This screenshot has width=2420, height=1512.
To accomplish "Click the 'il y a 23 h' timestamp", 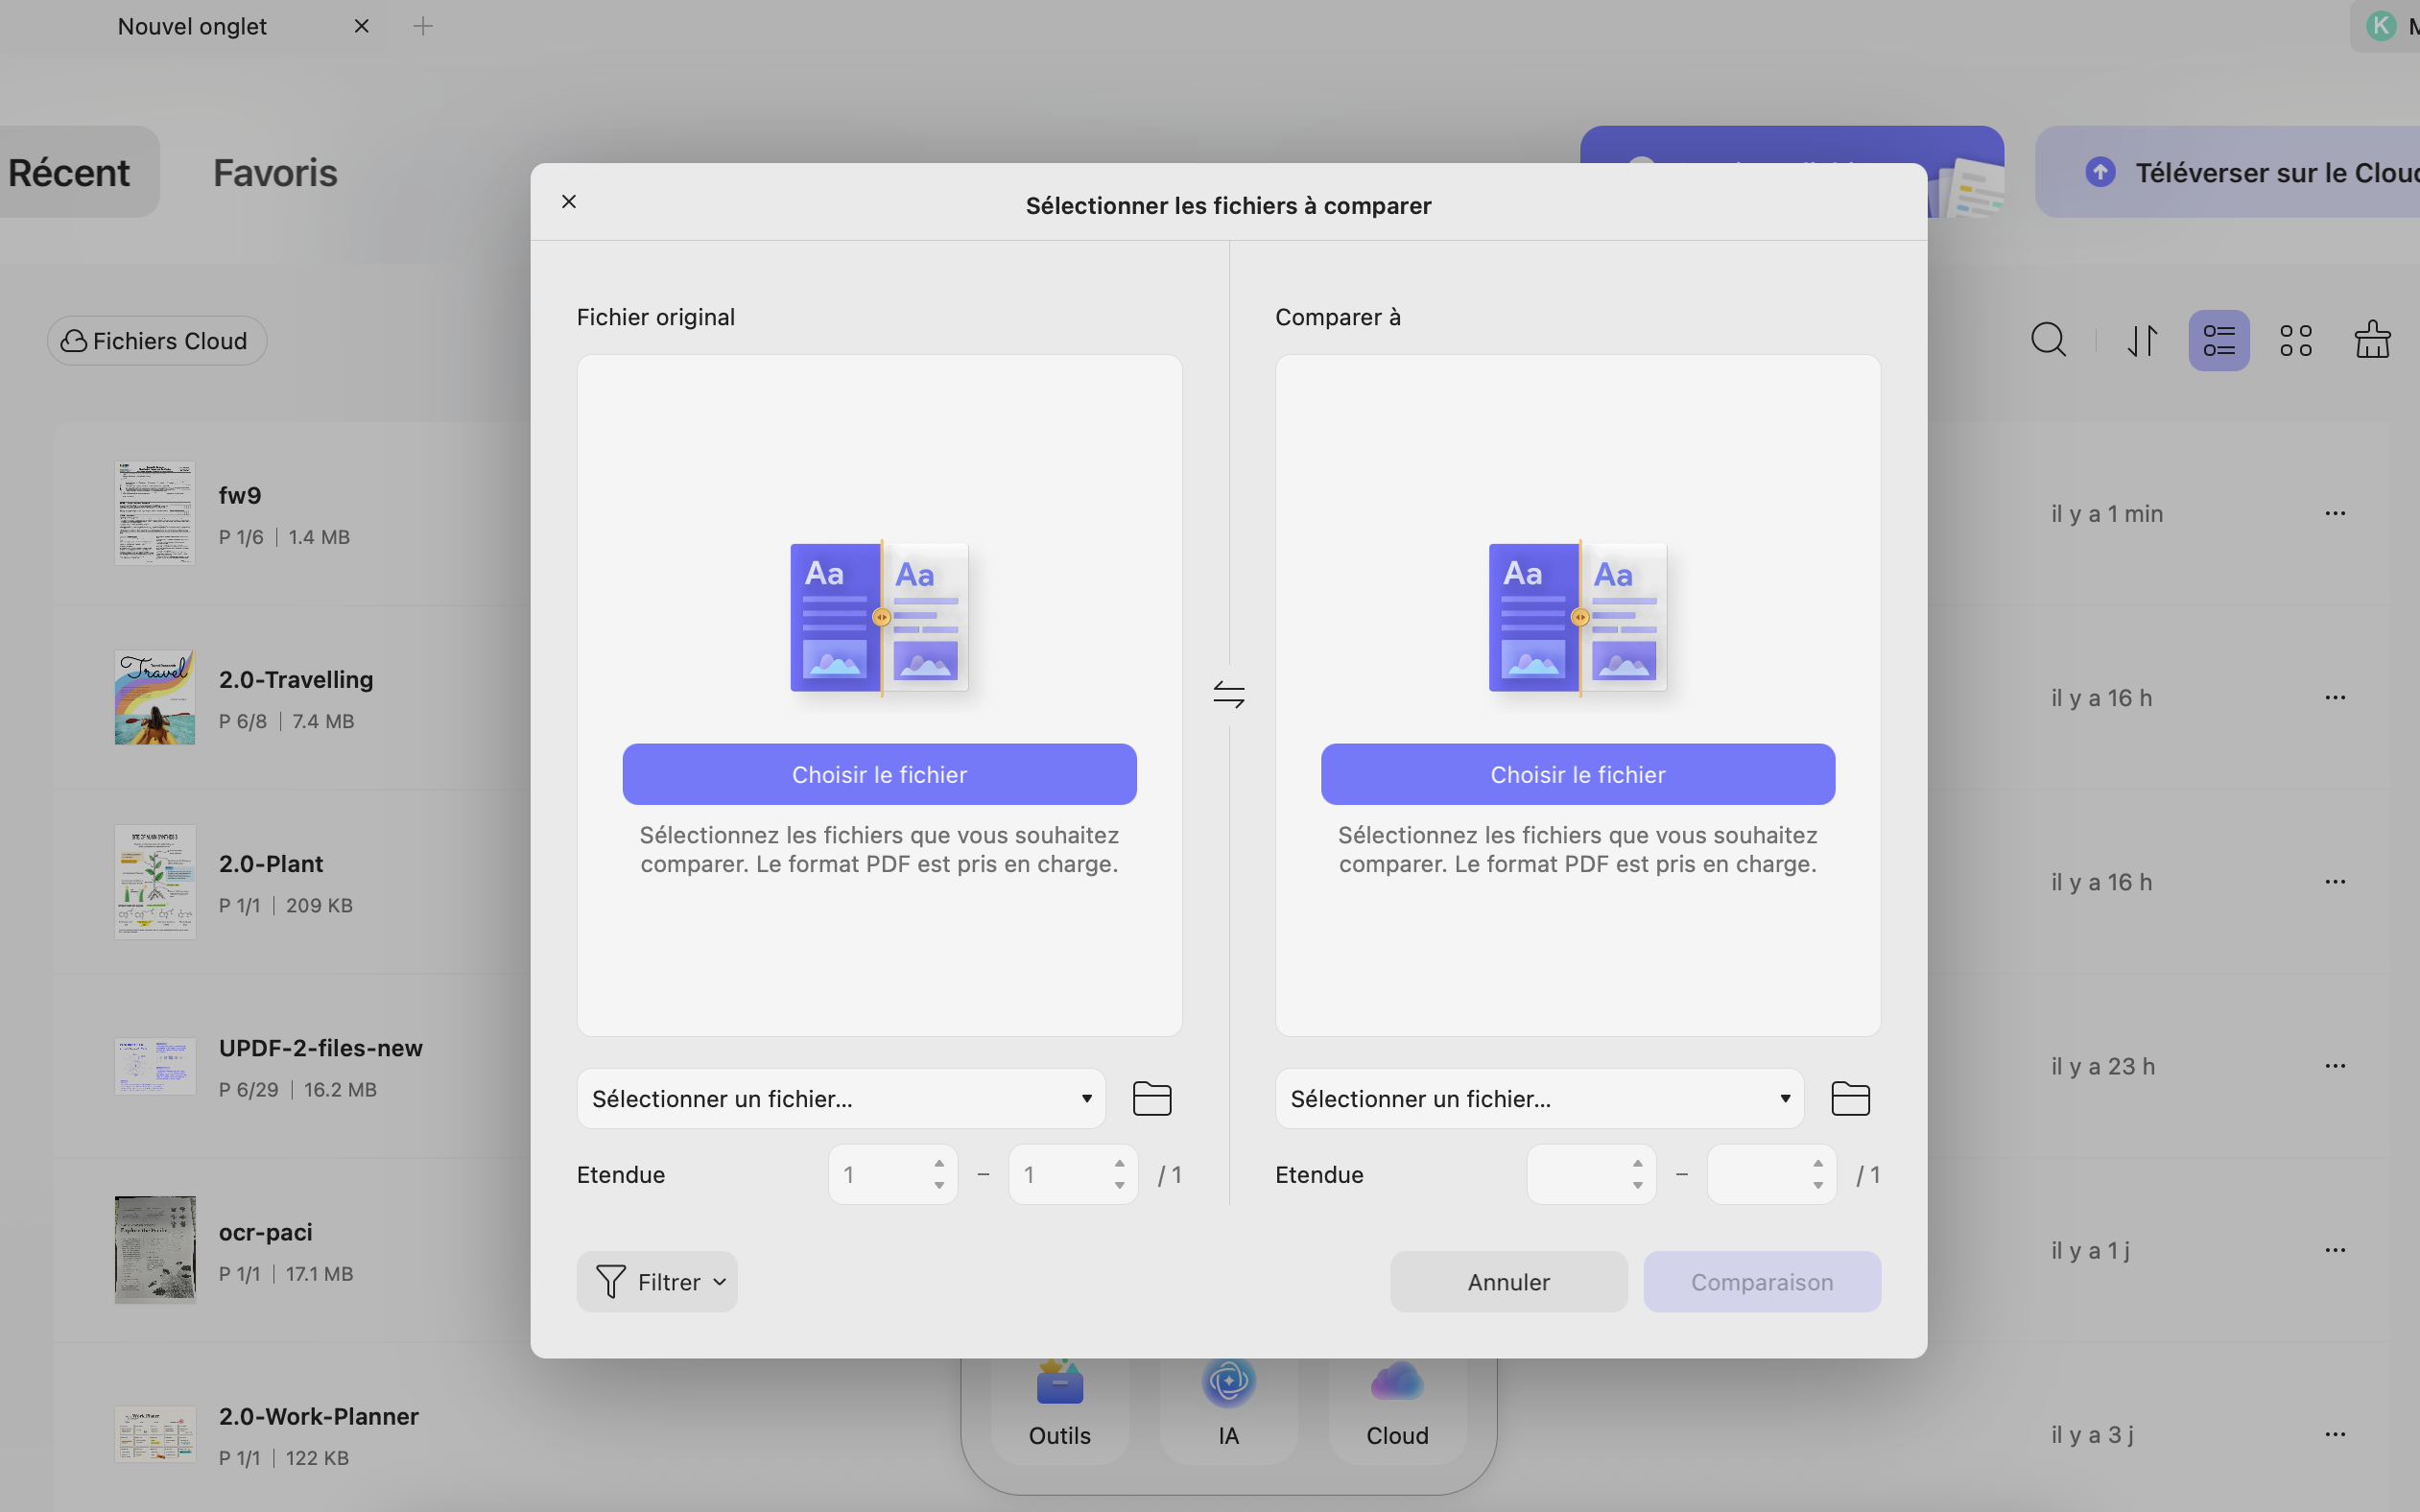I will [2102, 1066].
